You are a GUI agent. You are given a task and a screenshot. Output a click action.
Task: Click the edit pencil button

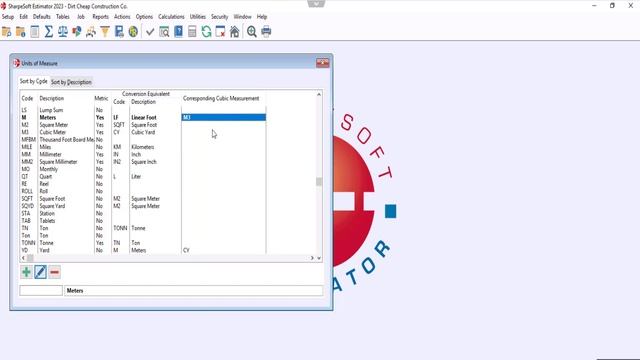click(40, 272)
